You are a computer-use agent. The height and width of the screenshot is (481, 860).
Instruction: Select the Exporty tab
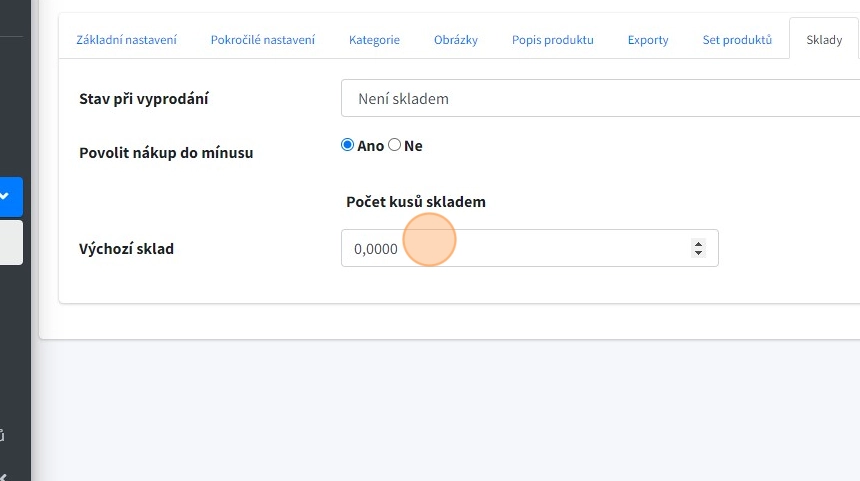[x=648, y=40]
